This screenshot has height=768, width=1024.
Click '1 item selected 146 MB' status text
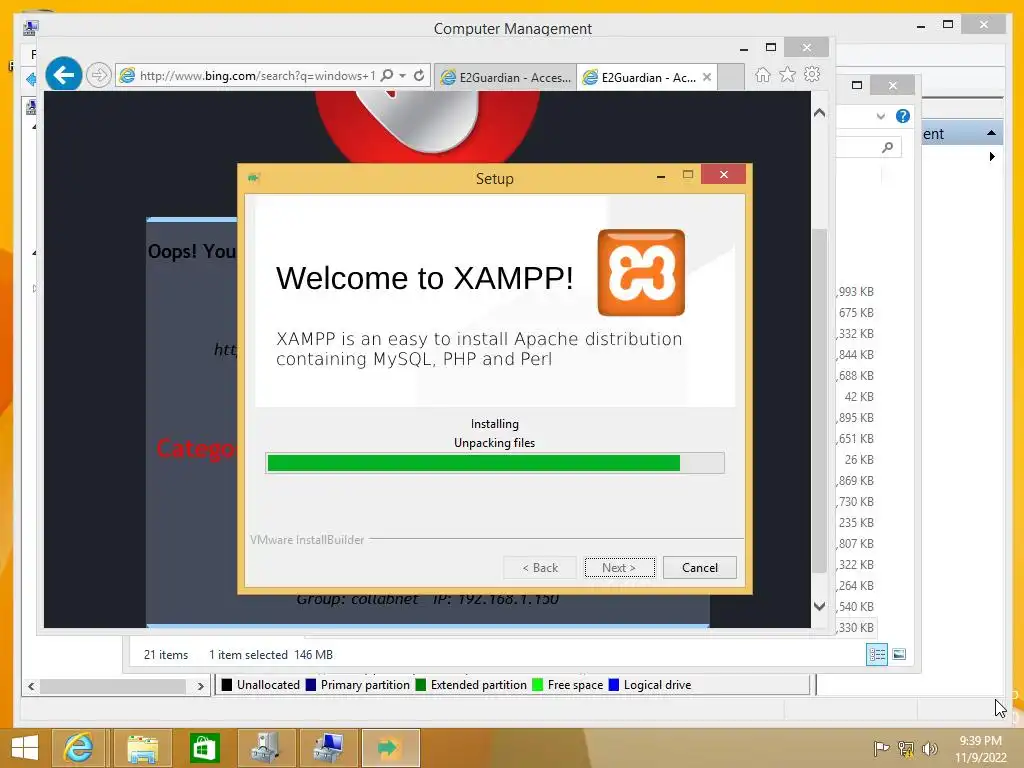pos(271,655)
